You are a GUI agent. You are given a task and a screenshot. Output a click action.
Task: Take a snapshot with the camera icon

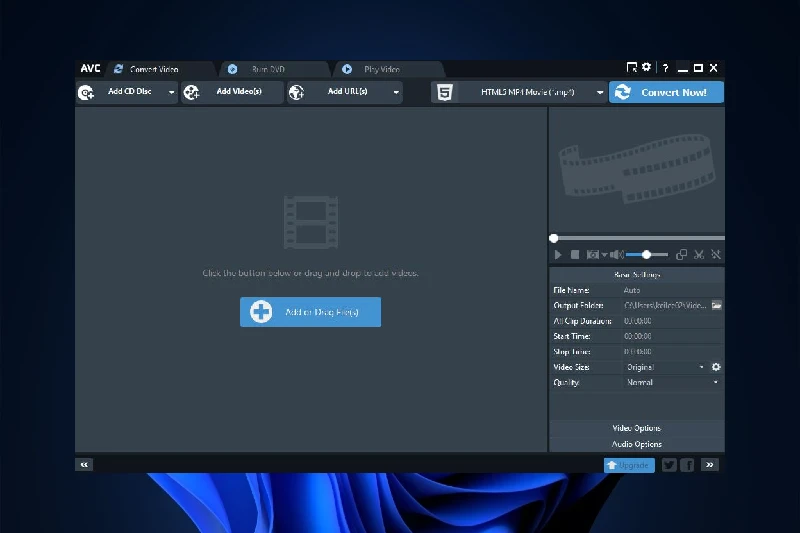(592, 255)
